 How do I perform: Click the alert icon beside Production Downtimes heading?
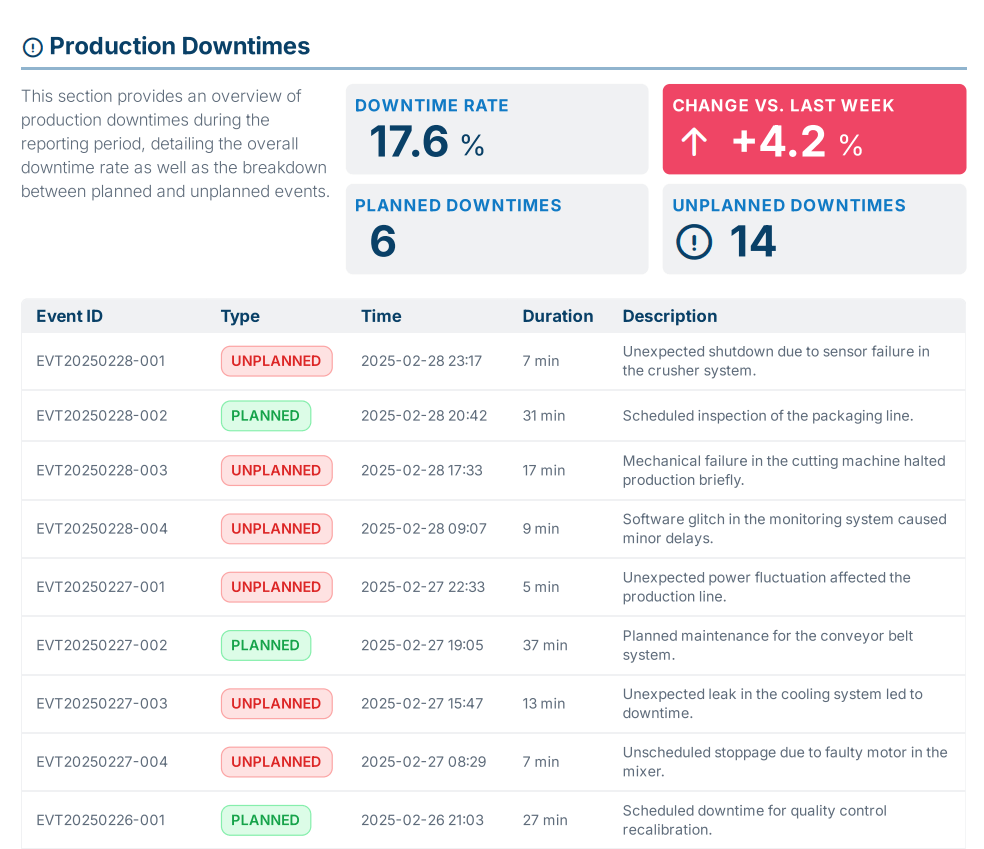coord(32,47)
